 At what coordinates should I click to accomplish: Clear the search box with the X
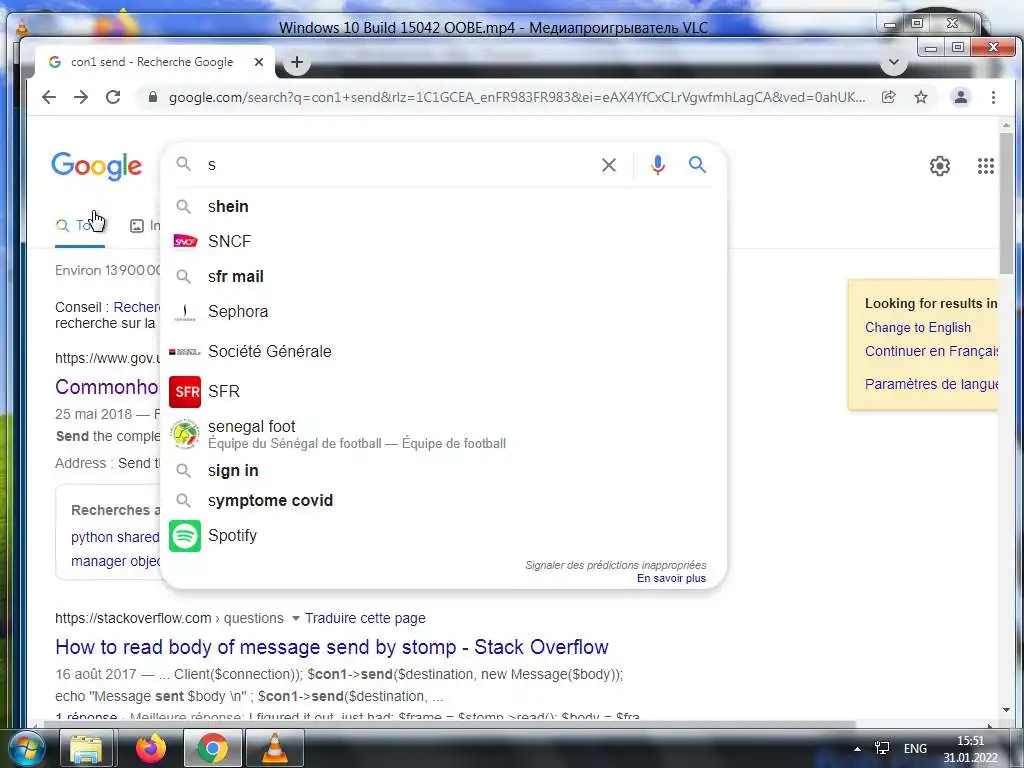click(x=609, y=165)
